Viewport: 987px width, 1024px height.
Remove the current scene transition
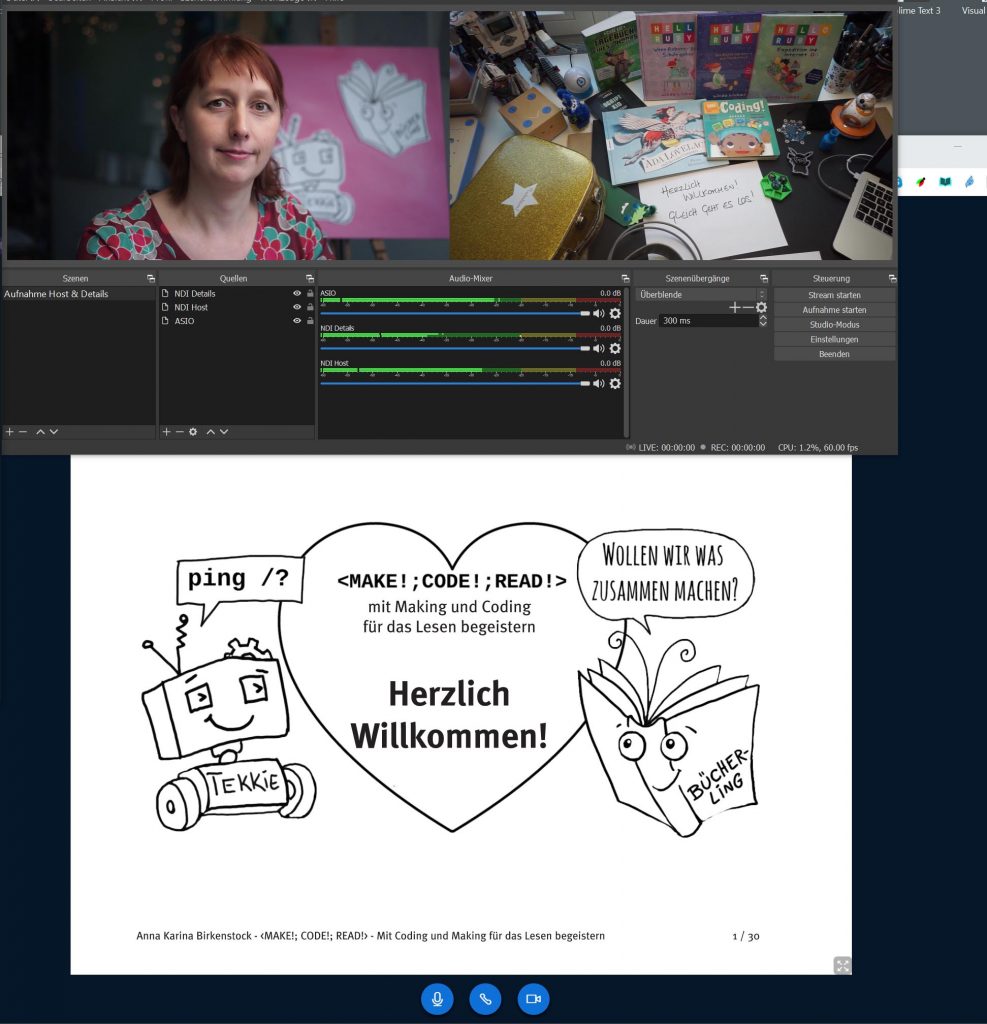(748, 307)
